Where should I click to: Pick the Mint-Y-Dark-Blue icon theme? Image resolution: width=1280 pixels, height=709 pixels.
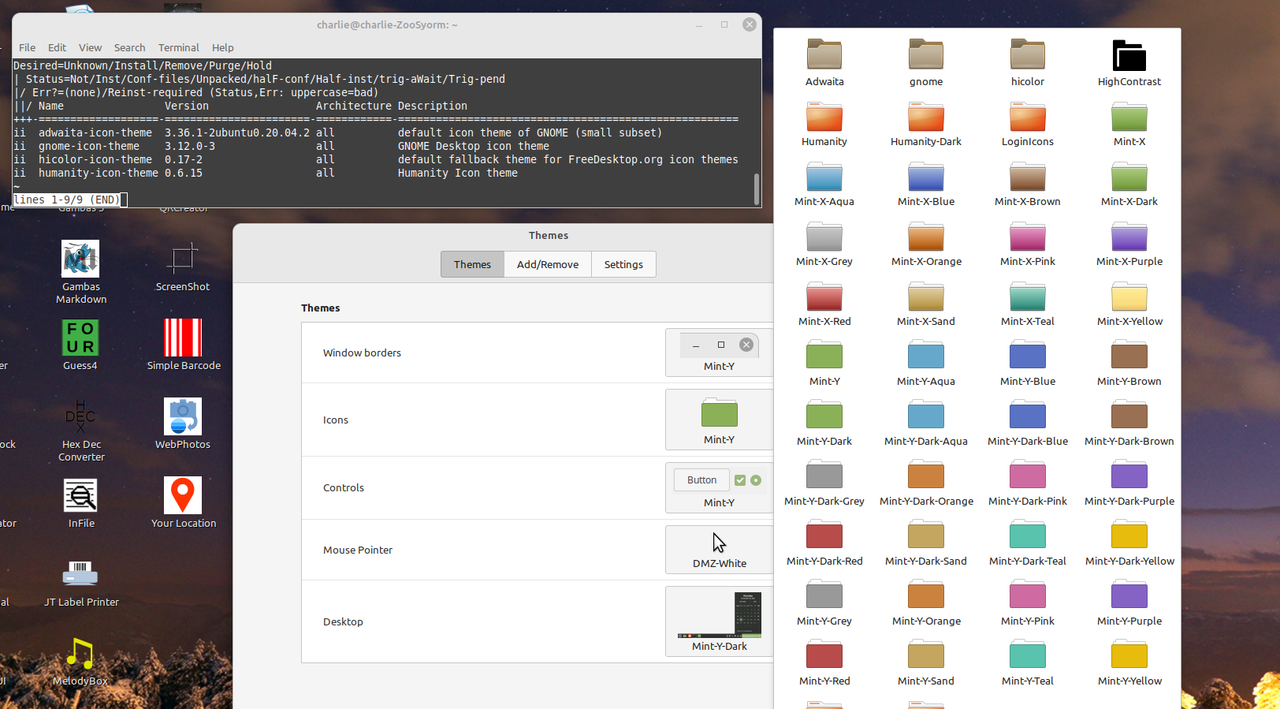coord(1027,424)
